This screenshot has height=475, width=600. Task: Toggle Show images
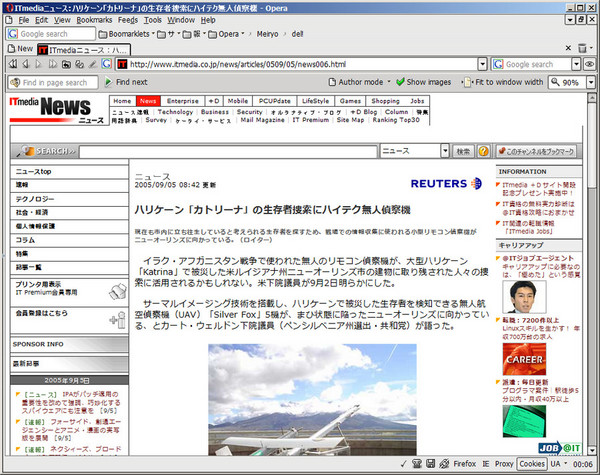tap(424, 82)
